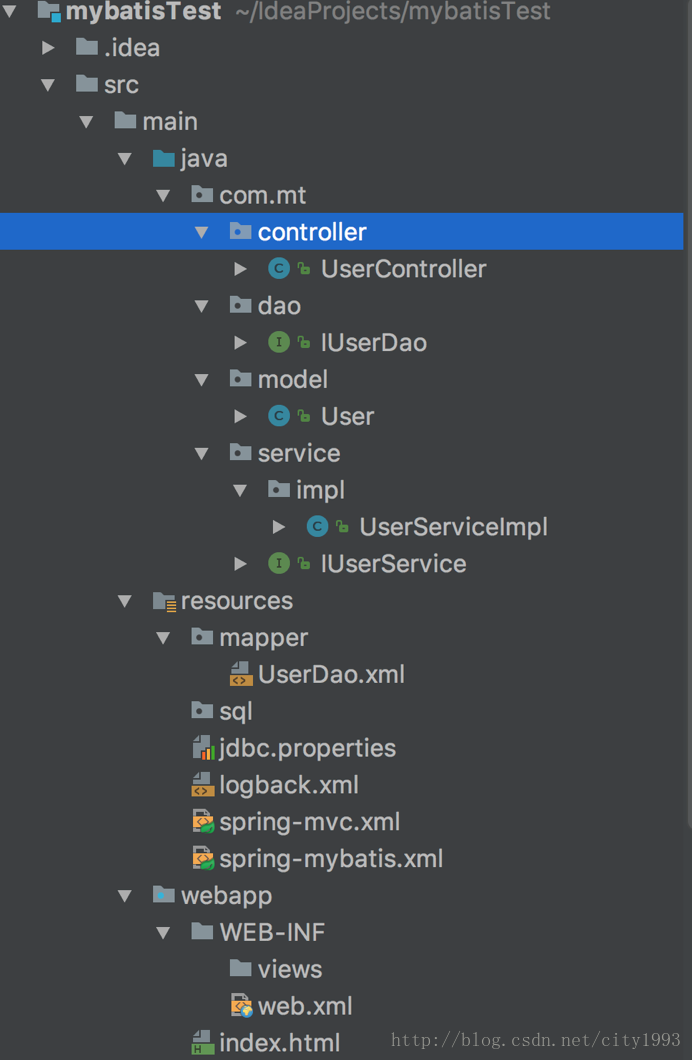Expand the UserController class arrow
Screen dimensions: 692x1060
(240, 269)
